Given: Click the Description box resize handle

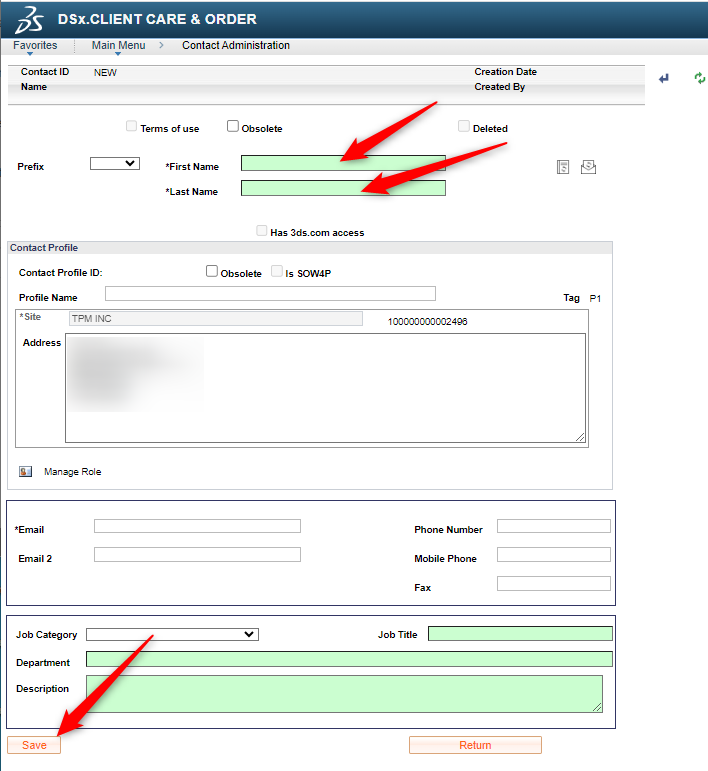Looking at the screenshot, I should click(597, 706).
